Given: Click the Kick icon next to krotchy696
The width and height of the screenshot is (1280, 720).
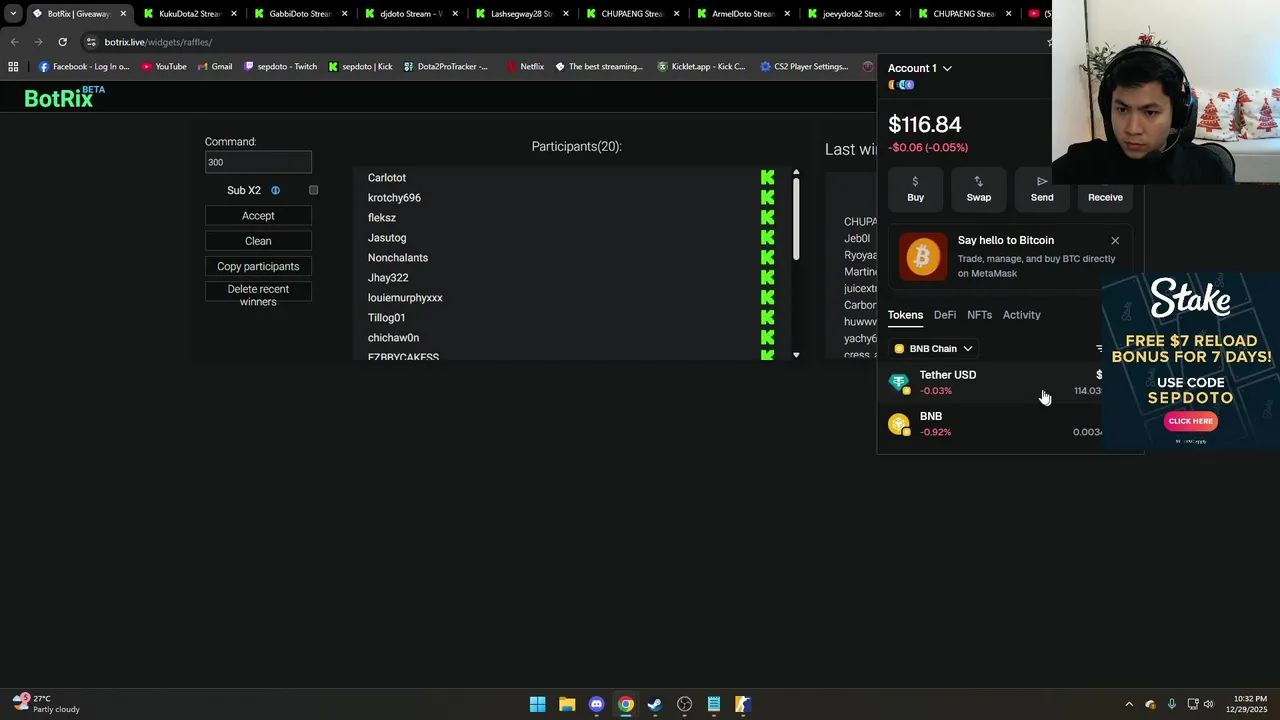Looking at the screenshot, I should point(767,197).
